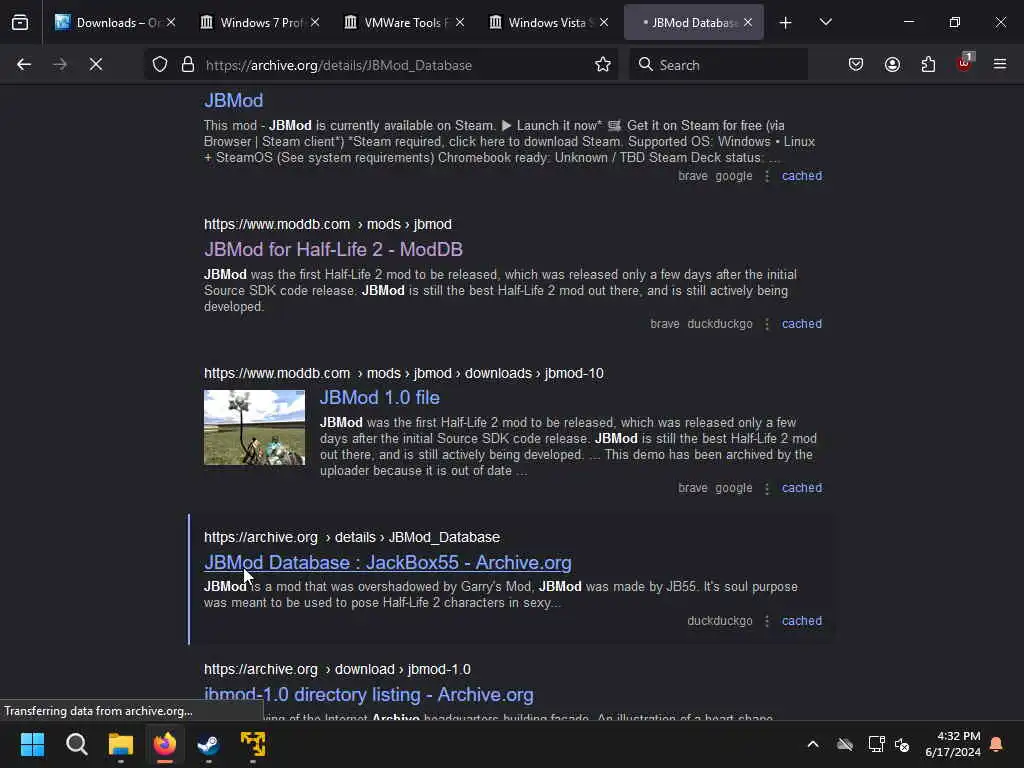Open Firefox account menu

(x=892, y=65)
